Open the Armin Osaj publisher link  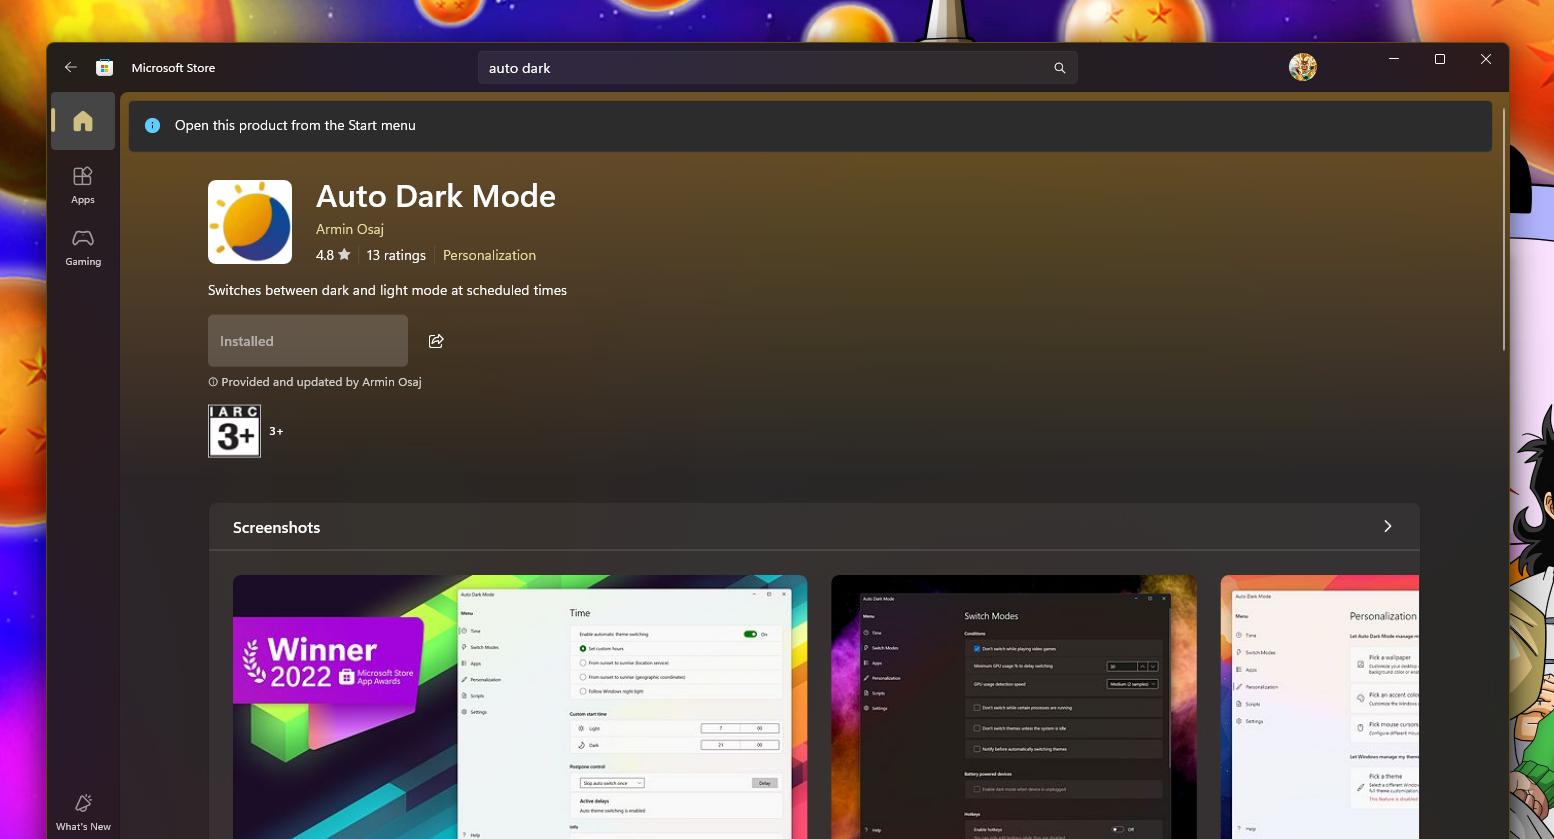click(x=350, y=229)
